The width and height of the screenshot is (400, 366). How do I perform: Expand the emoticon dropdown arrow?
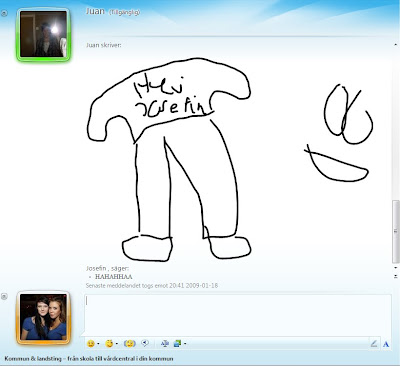[98, 344]
